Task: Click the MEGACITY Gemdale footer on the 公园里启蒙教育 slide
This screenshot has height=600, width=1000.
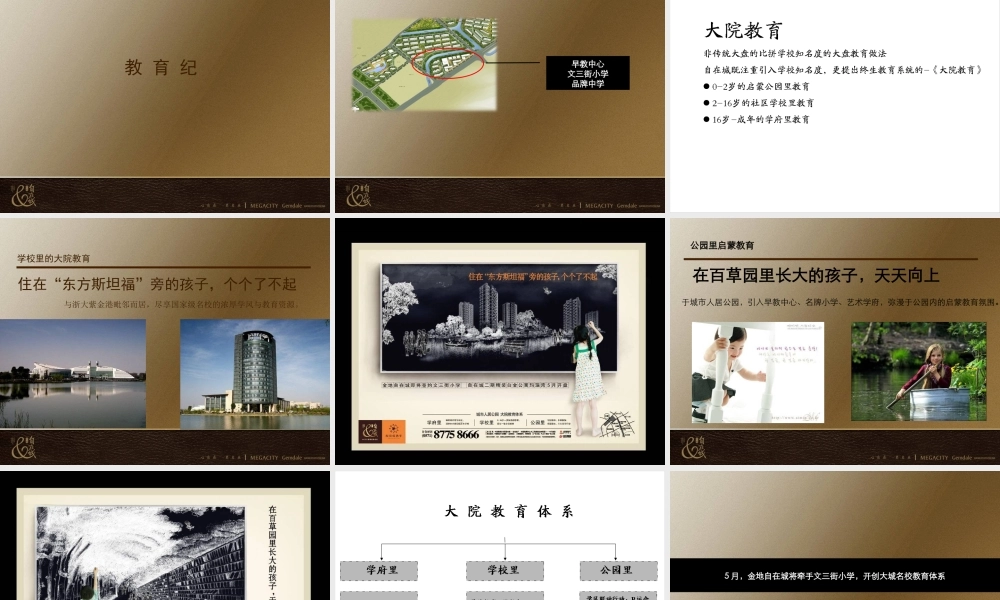Action: tap(957, 458)
